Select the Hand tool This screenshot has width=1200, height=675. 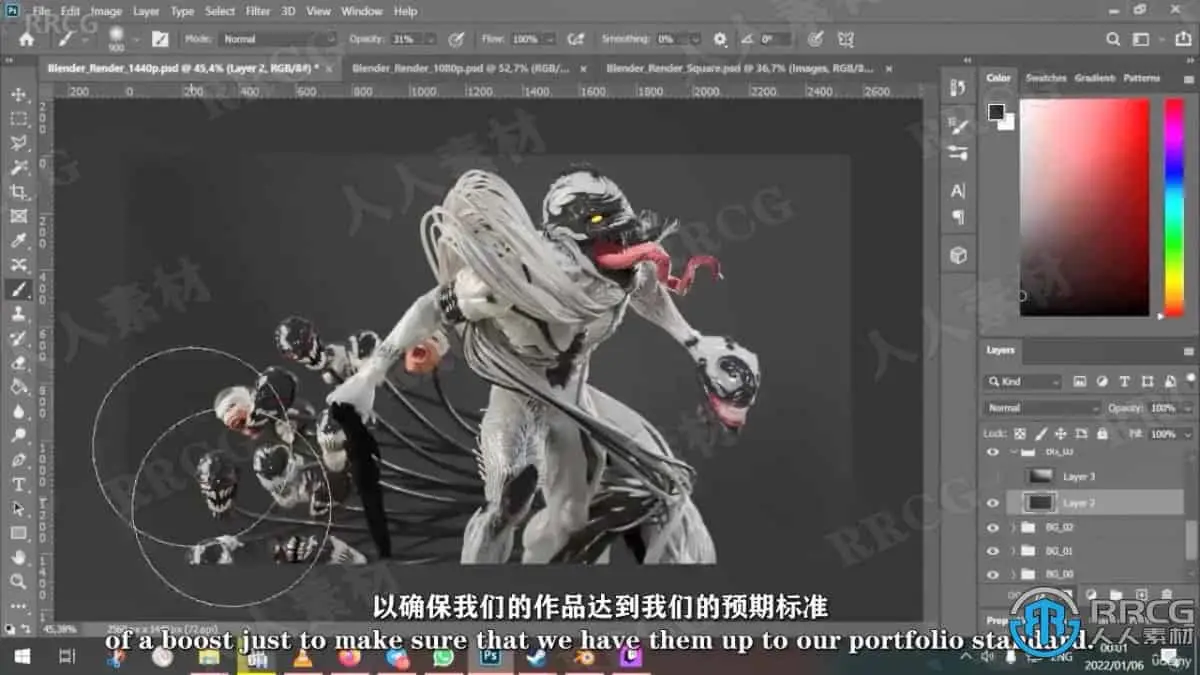pos(19,557)
